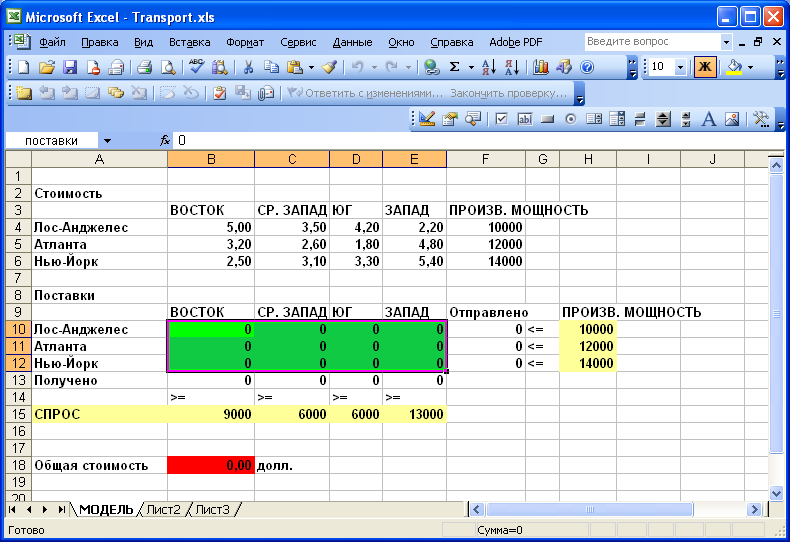This screenshot has width=790, height=542.
Task: Expand the Paste options dropdown arrow
Action: (311, 67)
